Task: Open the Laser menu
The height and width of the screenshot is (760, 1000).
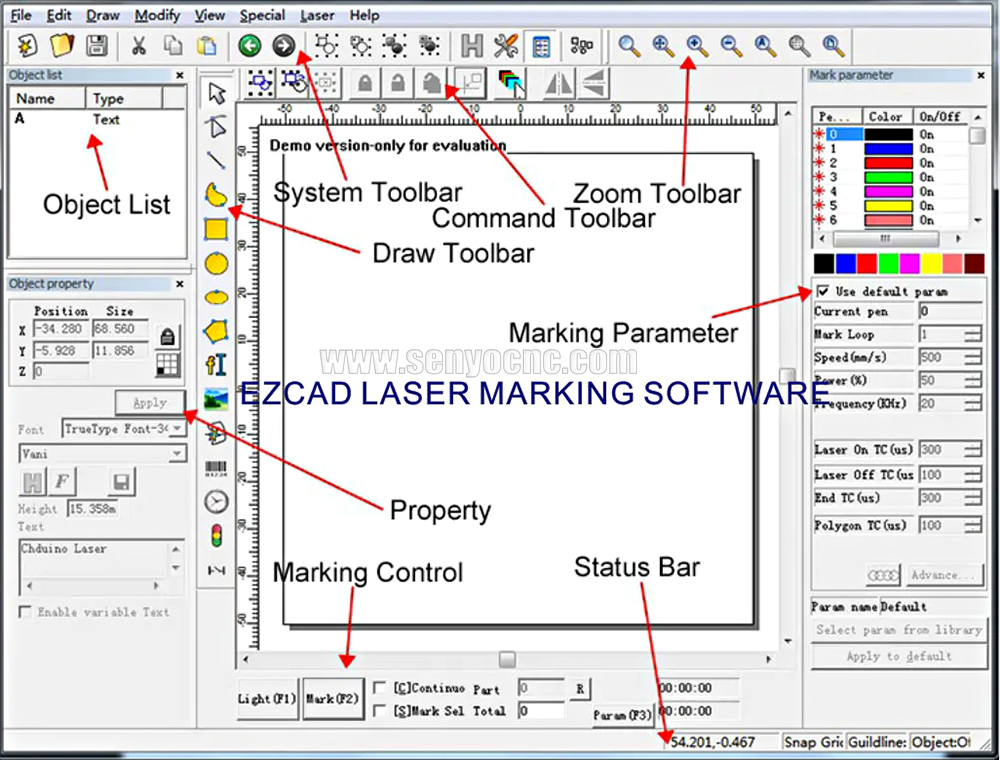Action: (317, 15)
